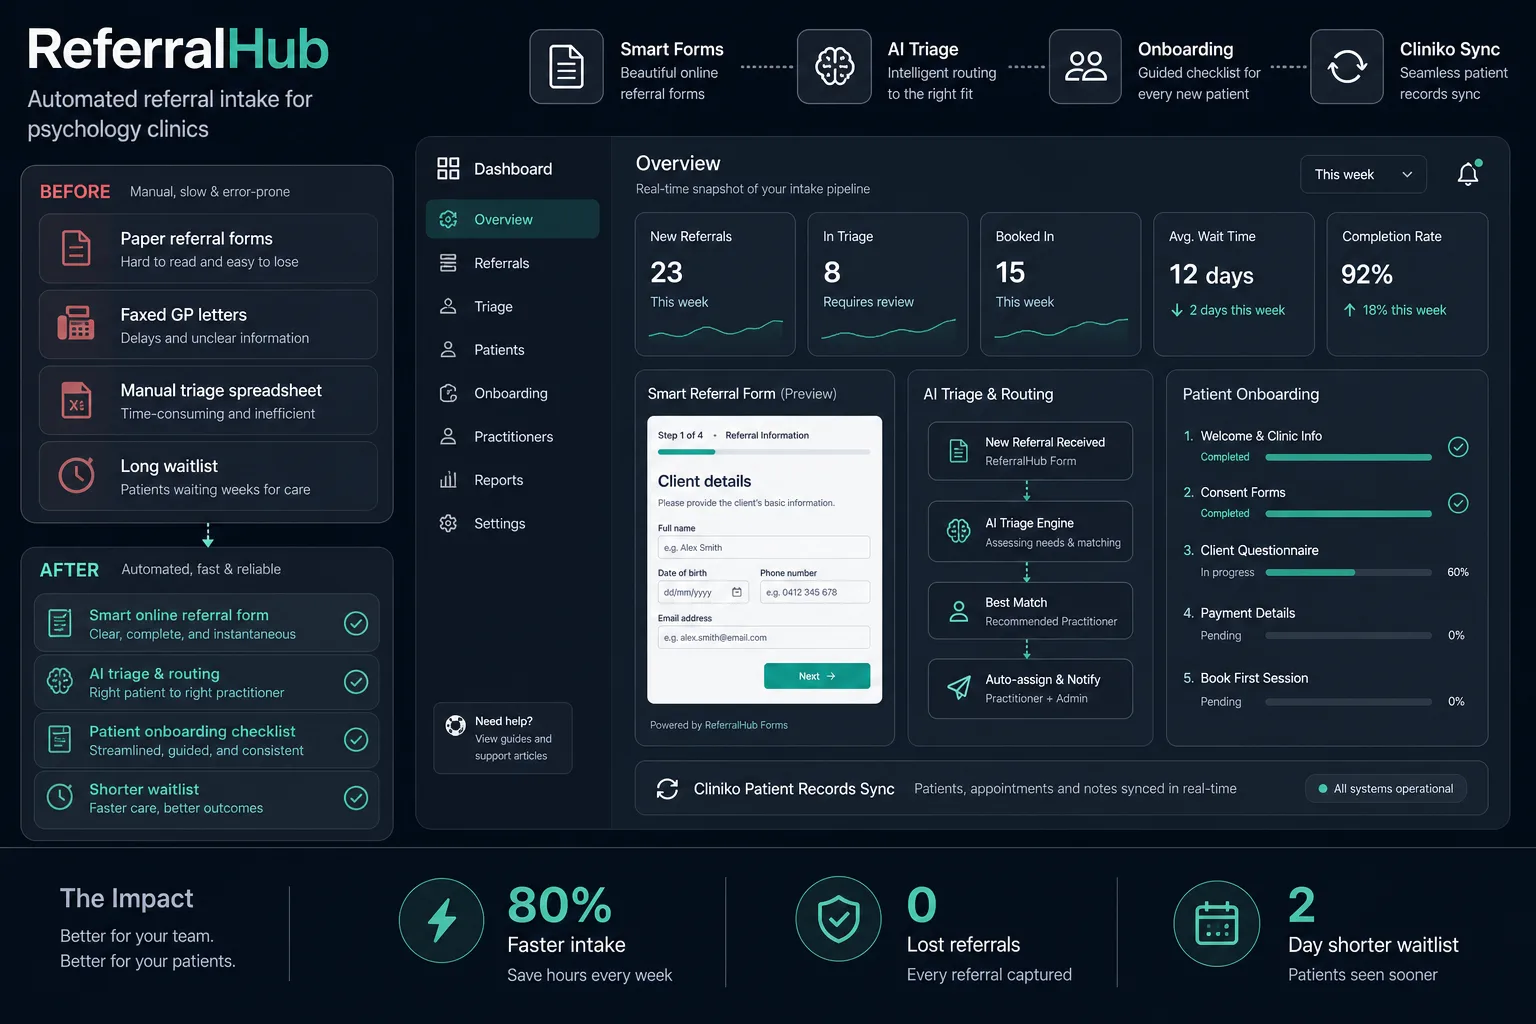Click the Step 1 of 4 form progress bar
This screenshot has height=1024, width=1536.
(763, 452)
